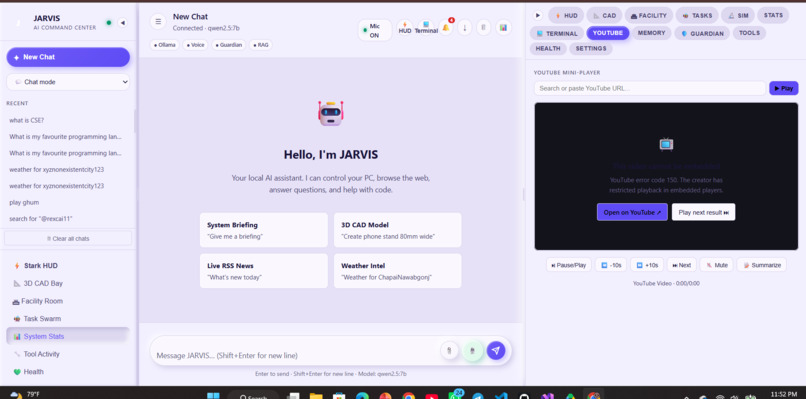The height and width of the screenshot is (399, 806).
Task: Click the microphone icon in message box
Action: tap(472, 351)
